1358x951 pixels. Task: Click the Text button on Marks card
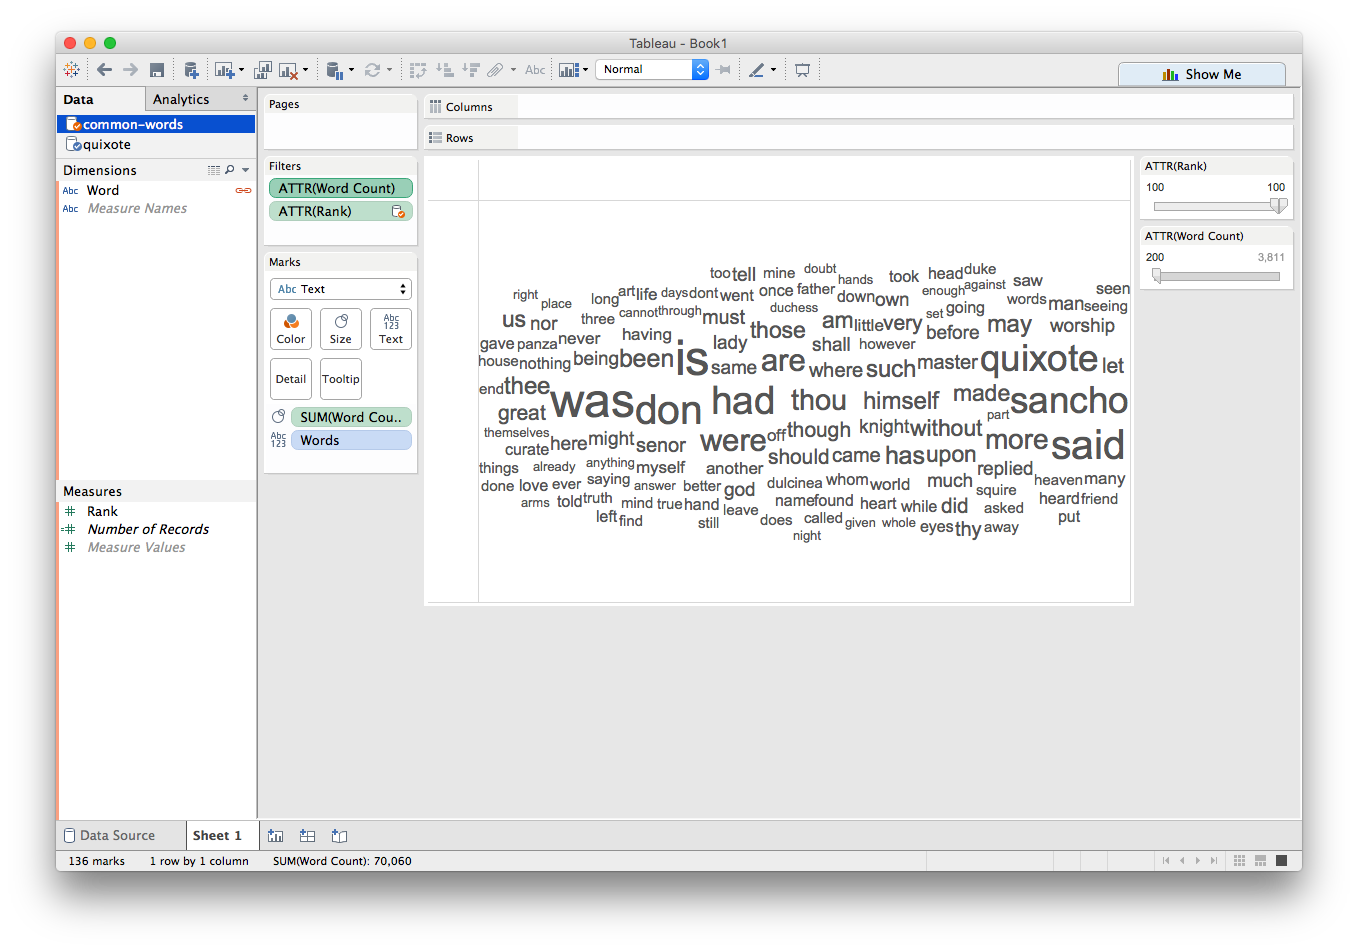point(391,328)
